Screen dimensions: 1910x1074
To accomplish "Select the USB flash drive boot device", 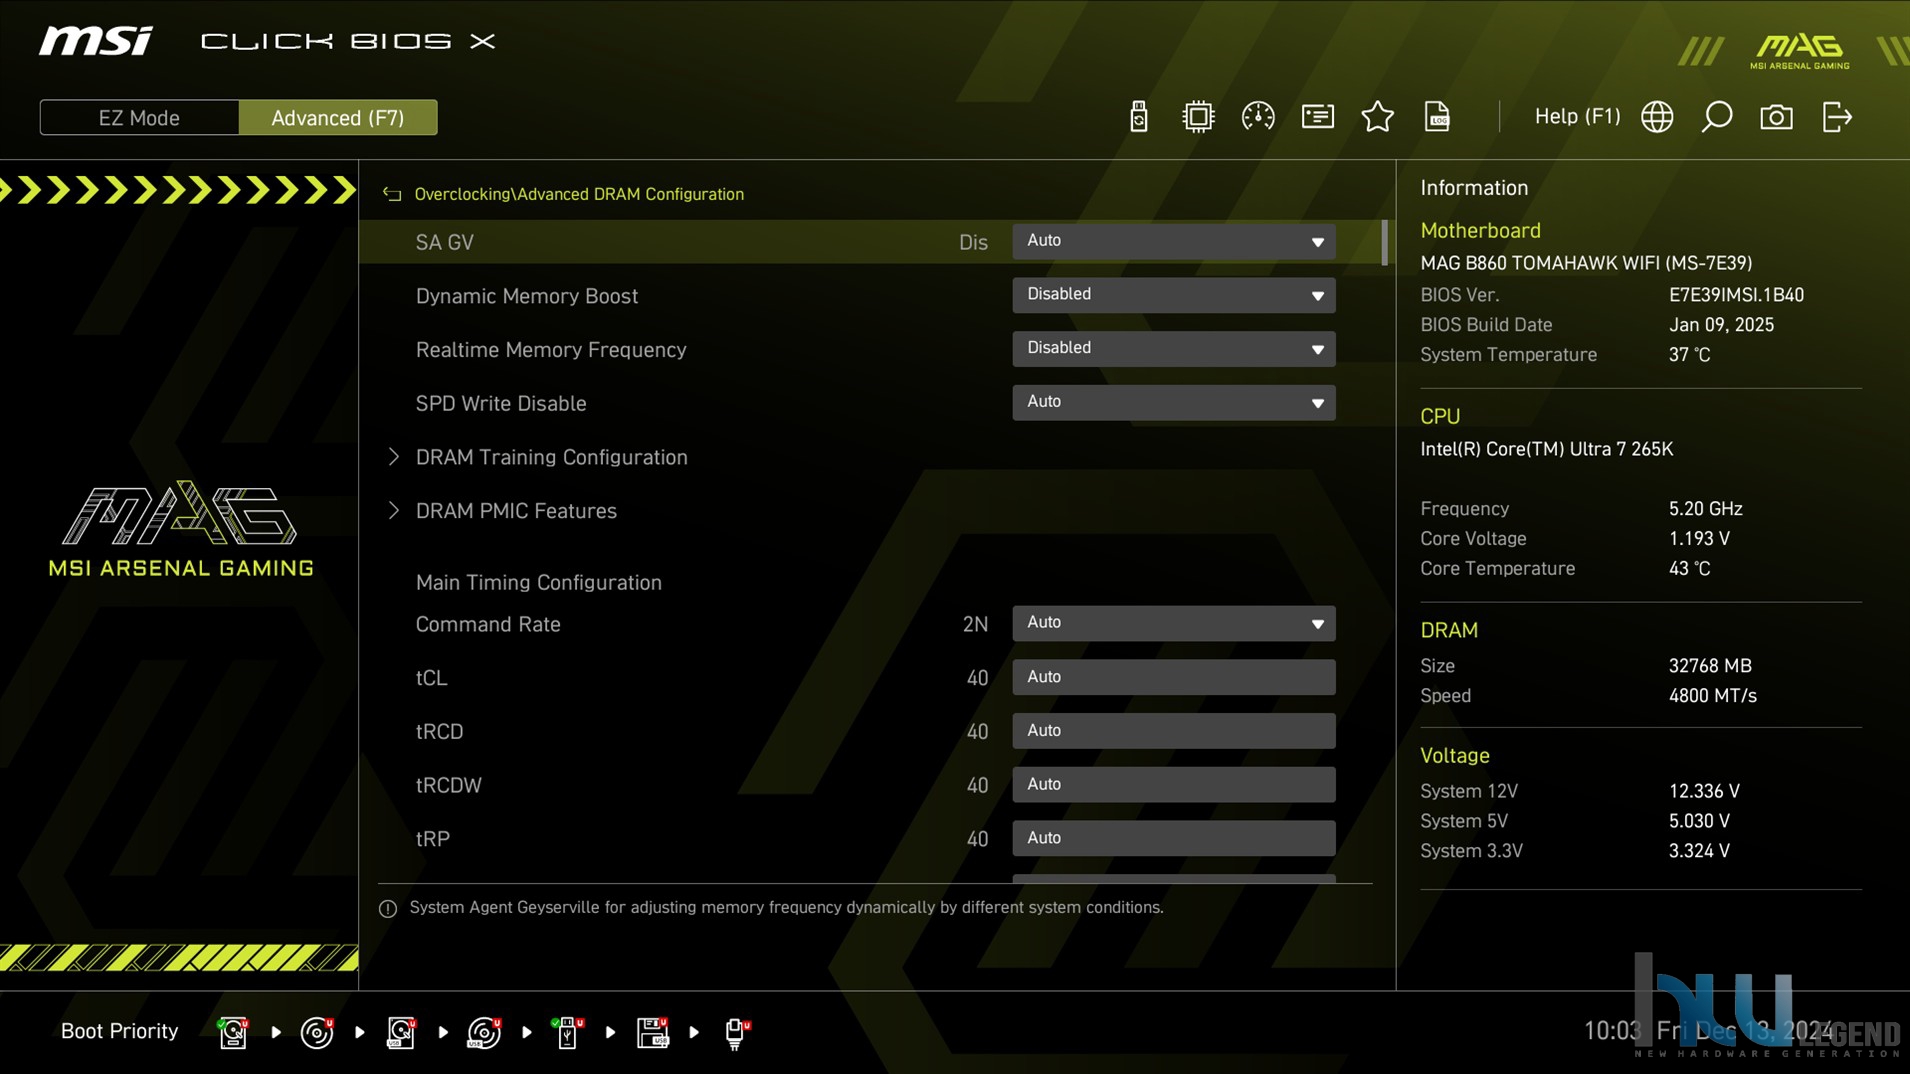I will (568, 1032).
